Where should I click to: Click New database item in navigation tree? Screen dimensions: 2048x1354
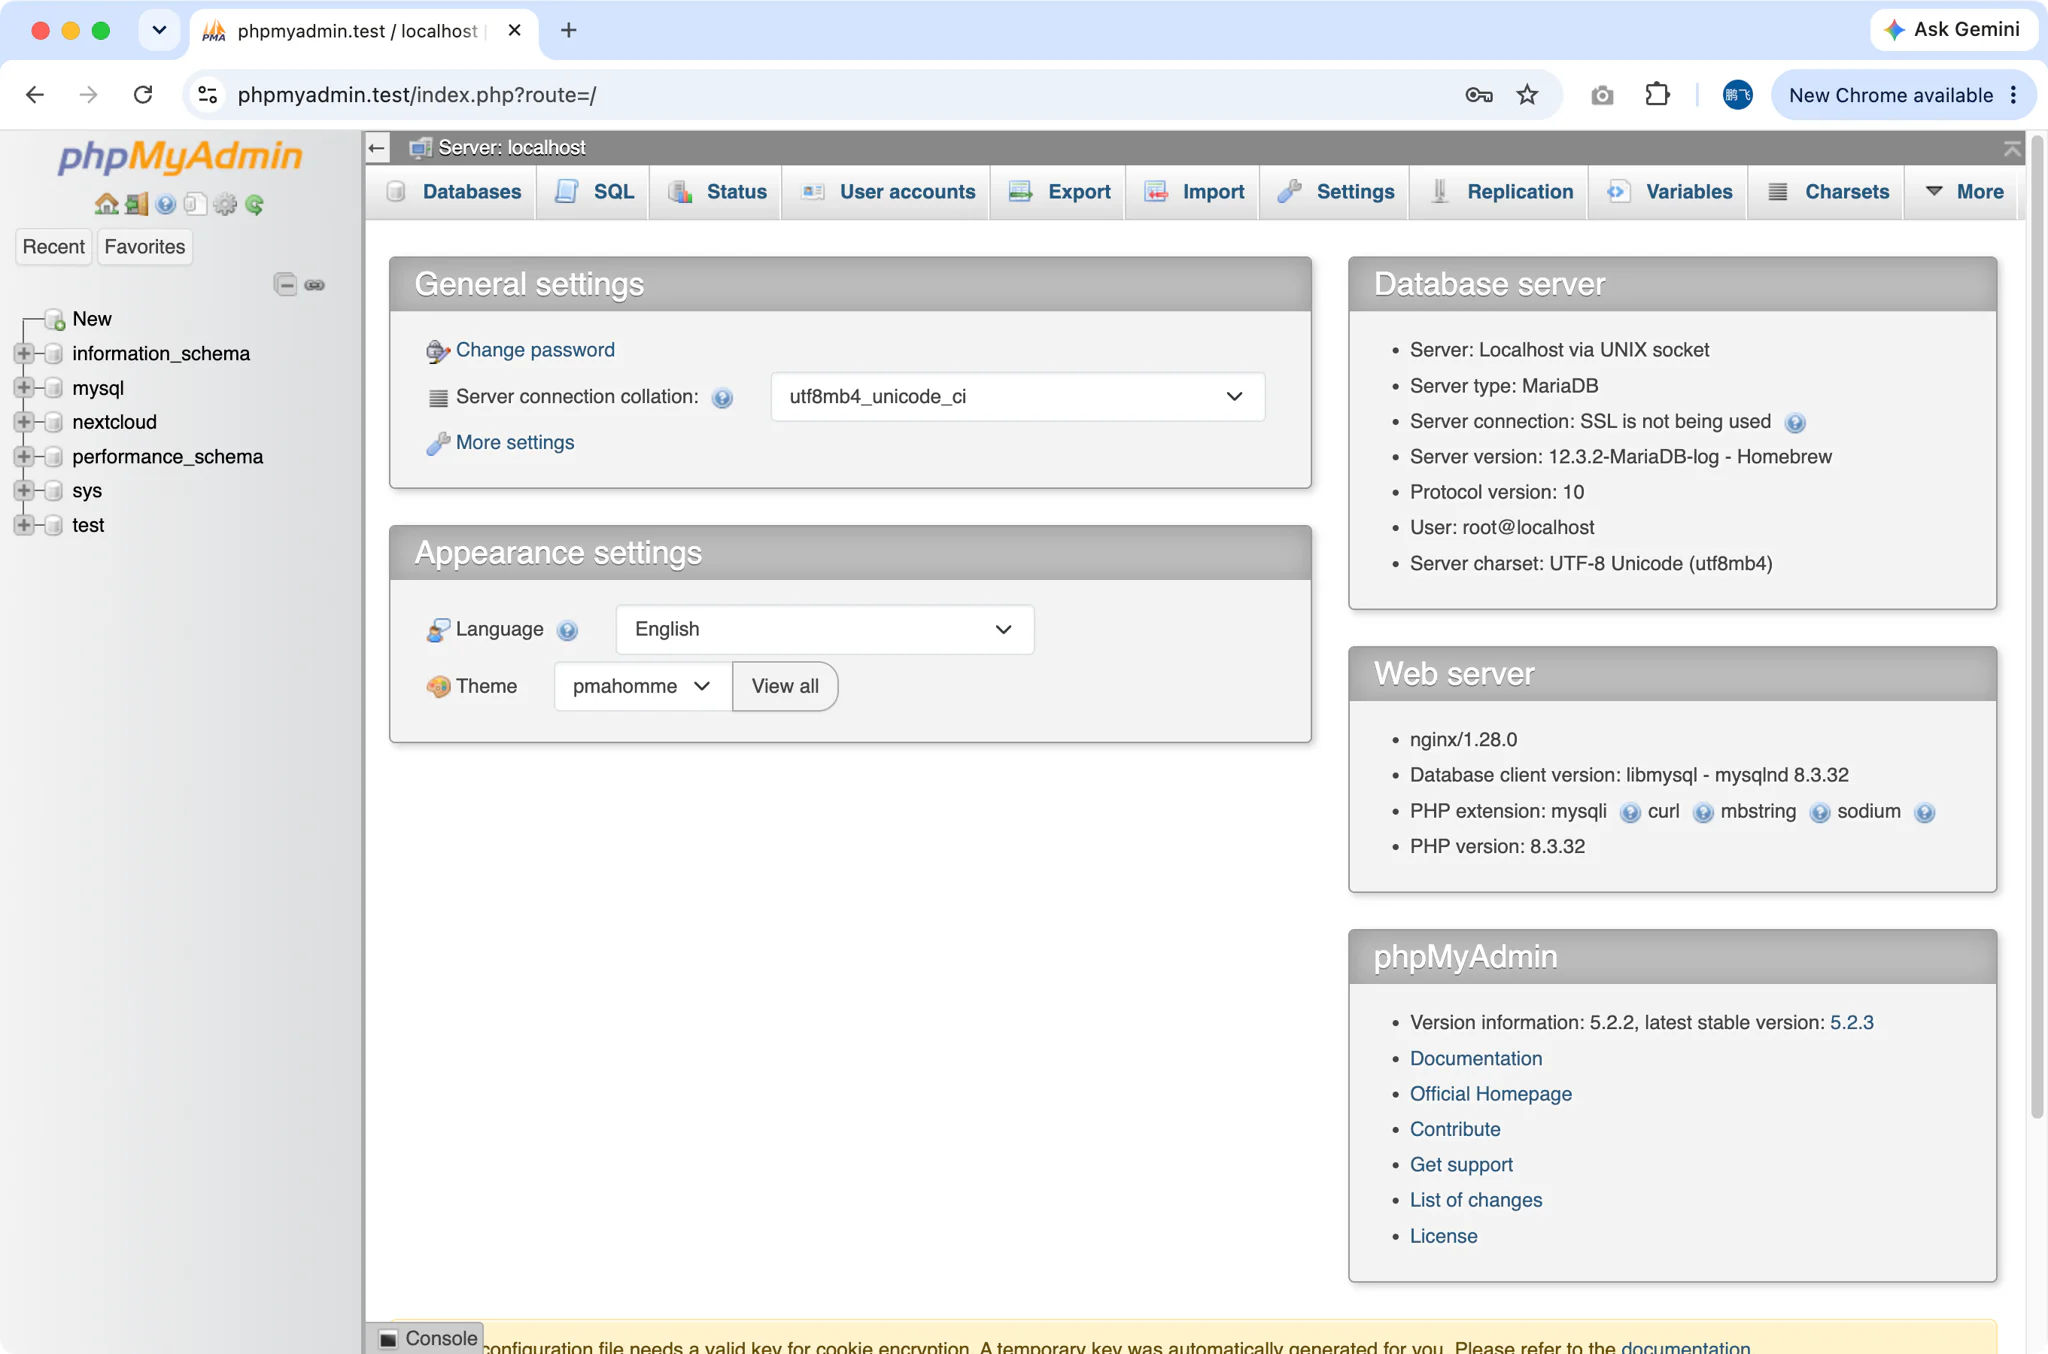91,319
